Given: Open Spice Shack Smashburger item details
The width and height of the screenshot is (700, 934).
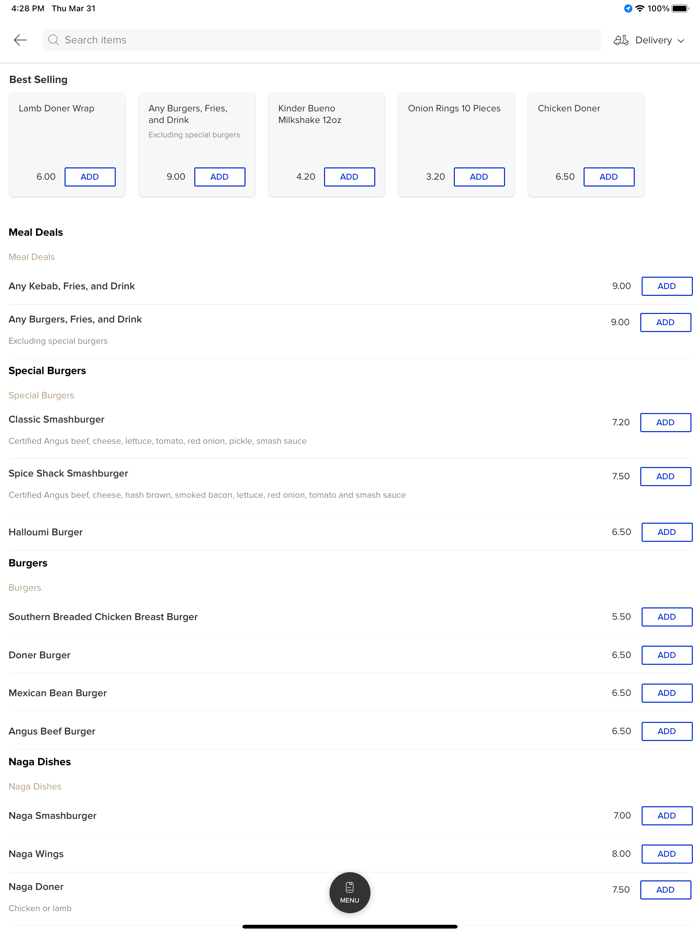Looking at the screenshot, I should click(68, 474).
